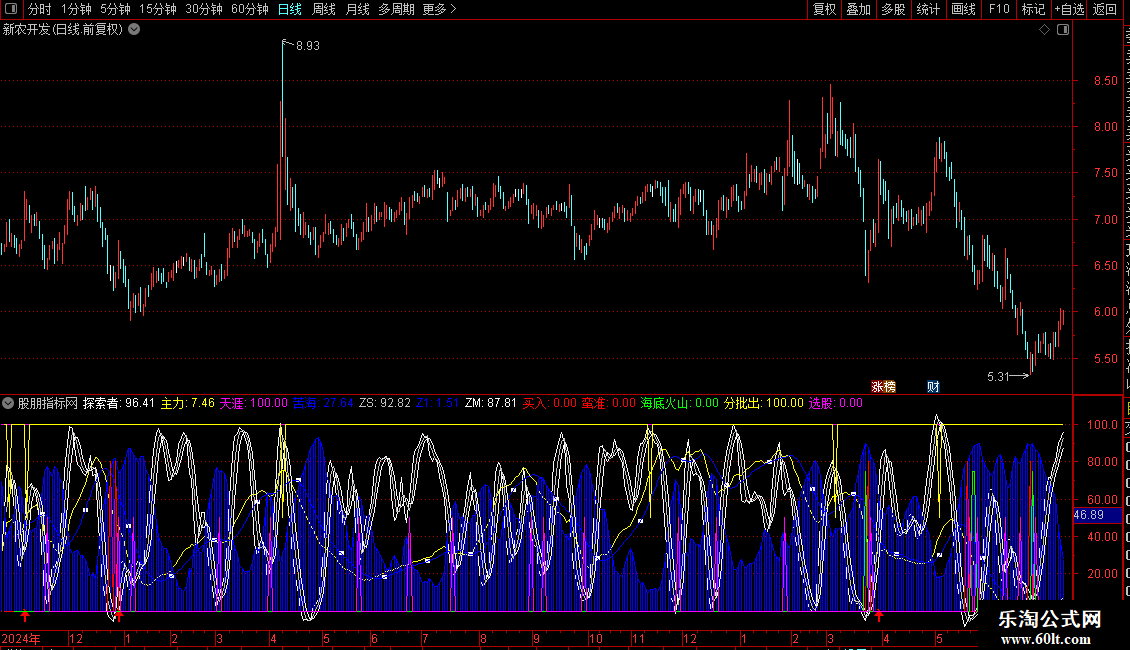1130x650 pixels.
Task: Click the 选股: 0.00 indicator value
Action: click(x=835, y=403)
